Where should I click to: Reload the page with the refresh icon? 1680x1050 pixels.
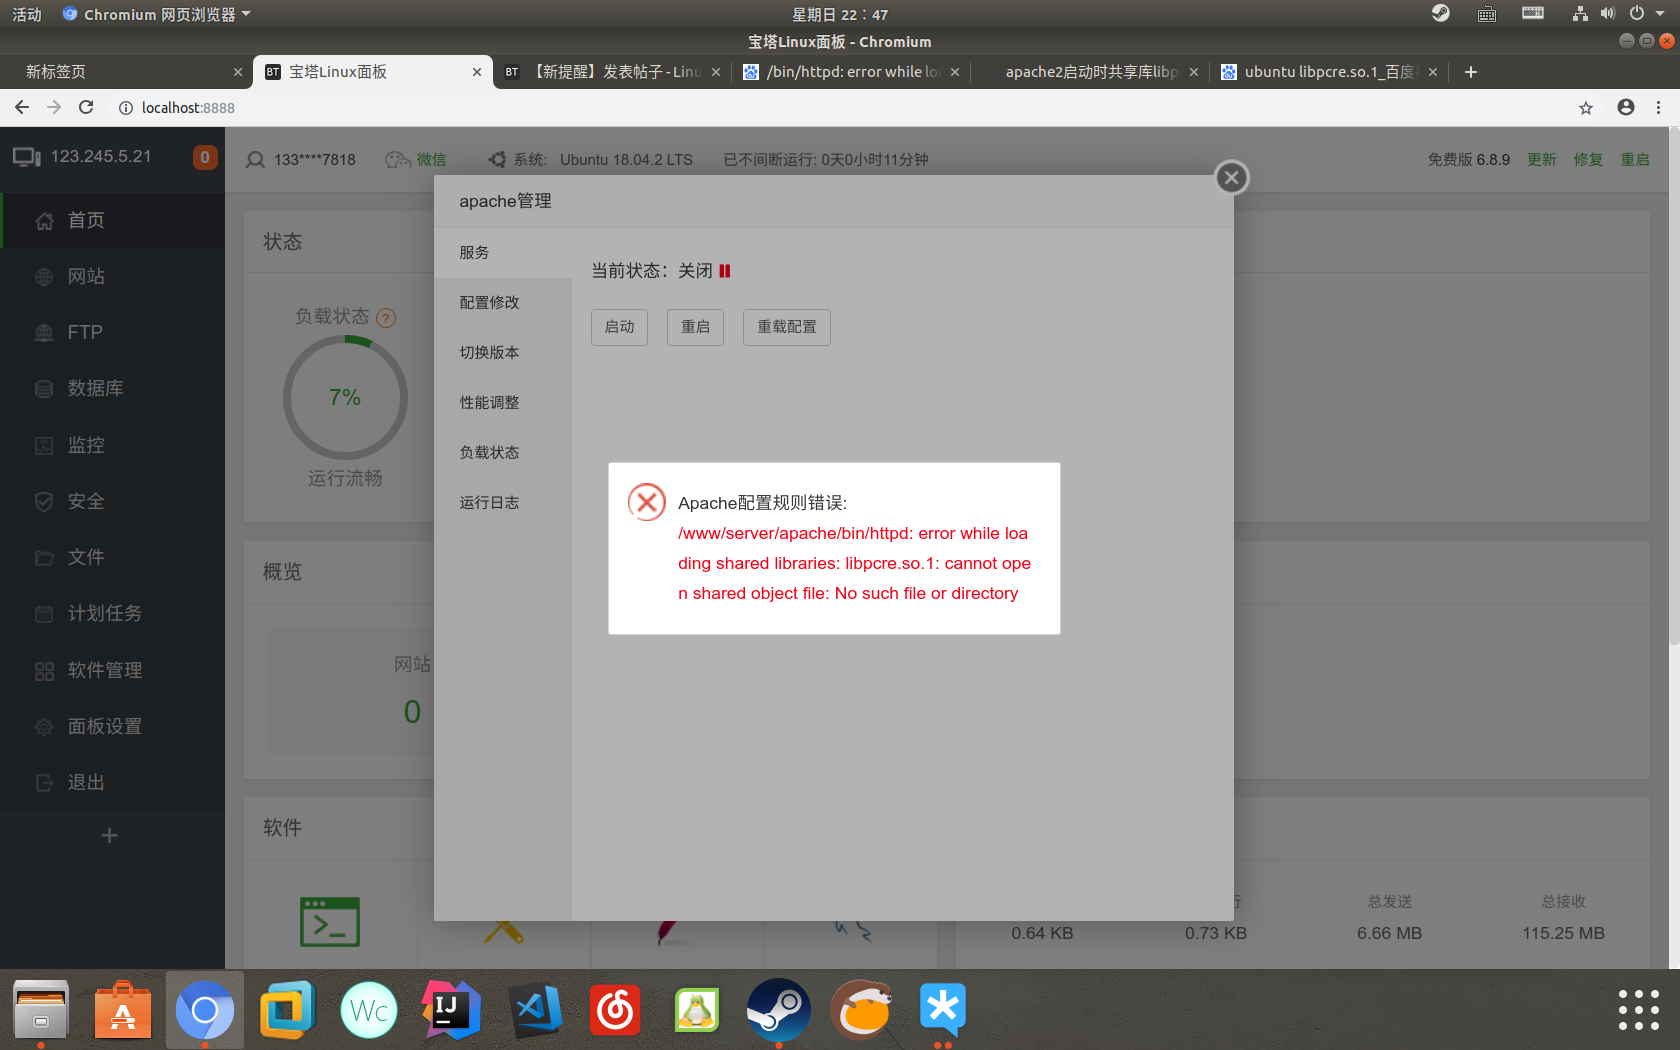[x=86, y=107]
